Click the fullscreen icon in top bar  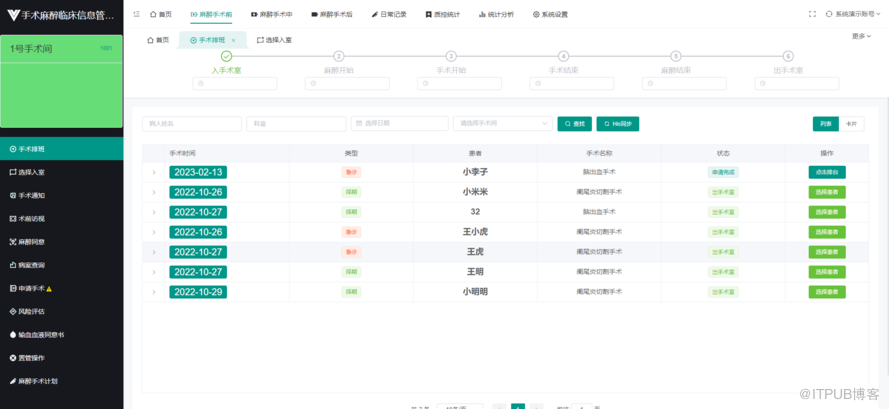pos(813,14)
